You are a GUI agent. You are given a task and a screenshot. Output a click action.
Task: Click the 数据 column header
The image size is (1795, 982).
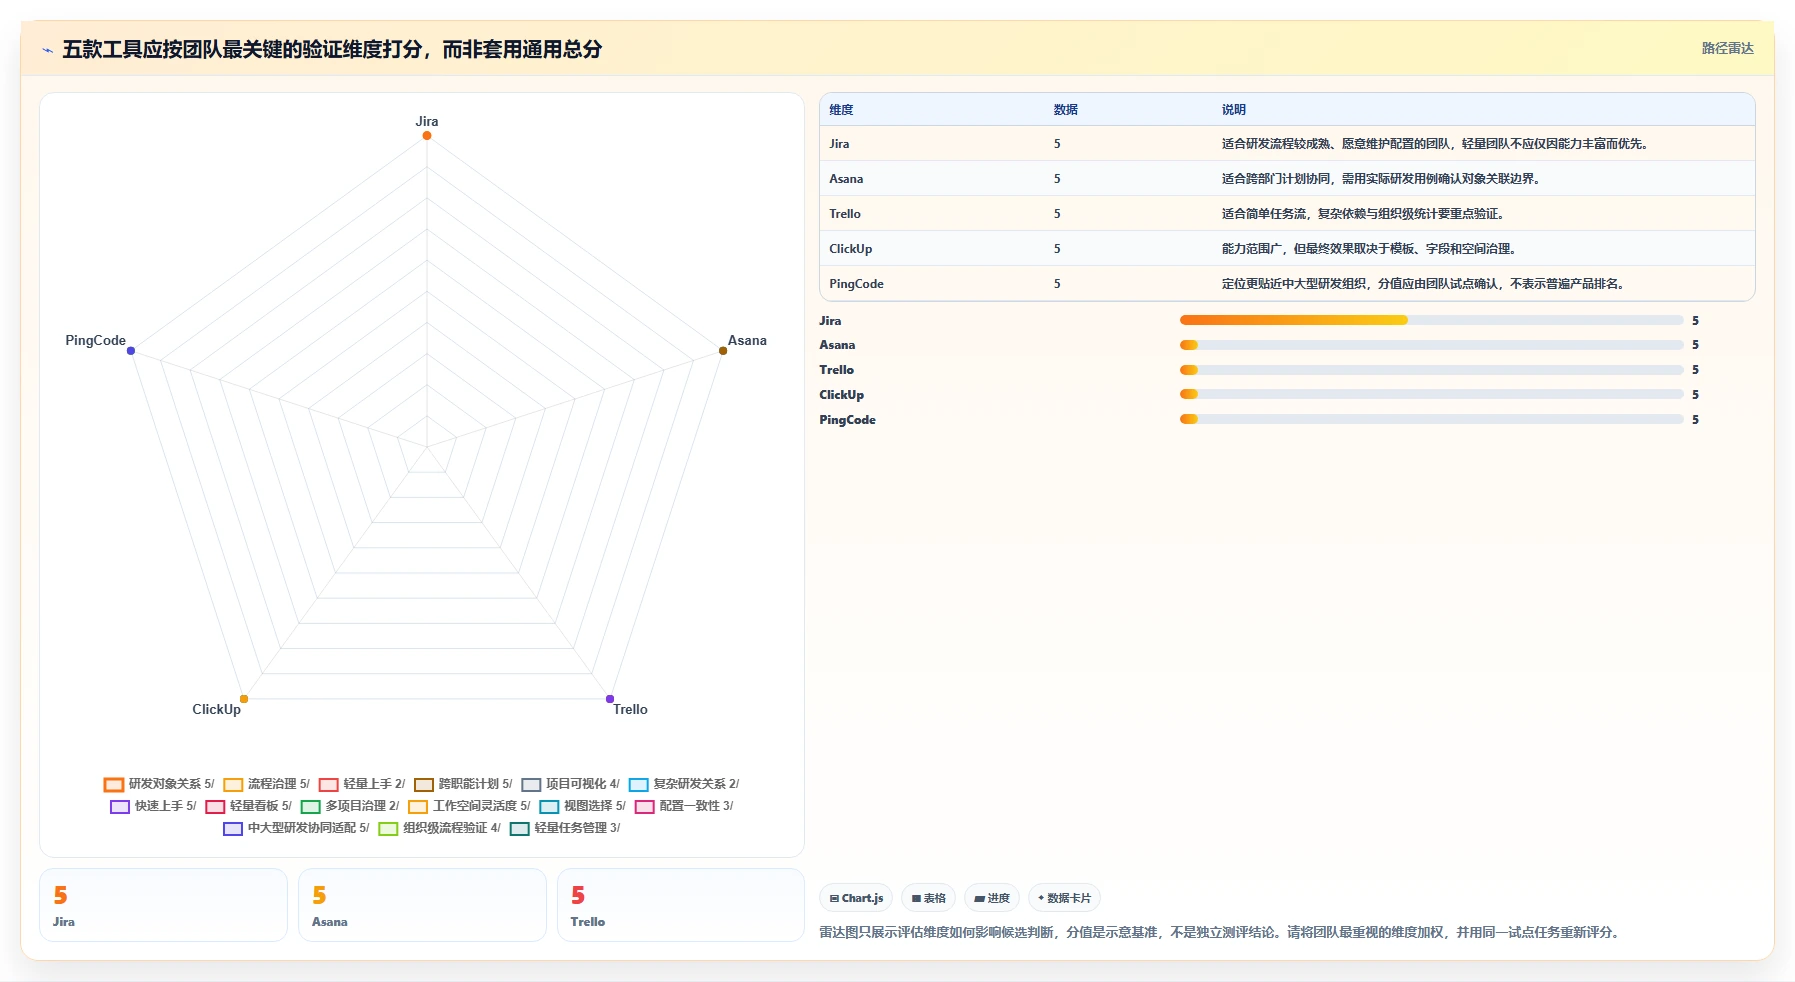1065,110
